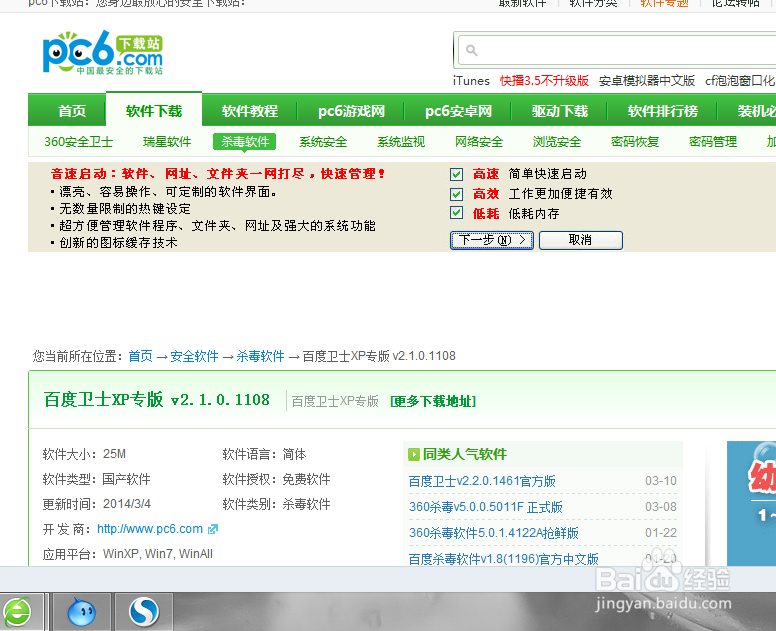776x631 pixels.
Task: Click the external link icon beside developer URL
Action: coord(213,529)
